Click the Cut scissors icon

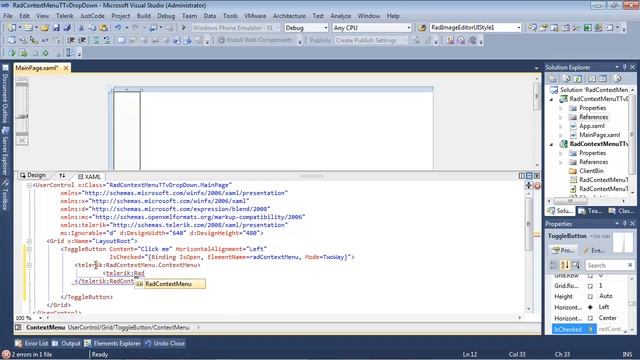[81, 28]
